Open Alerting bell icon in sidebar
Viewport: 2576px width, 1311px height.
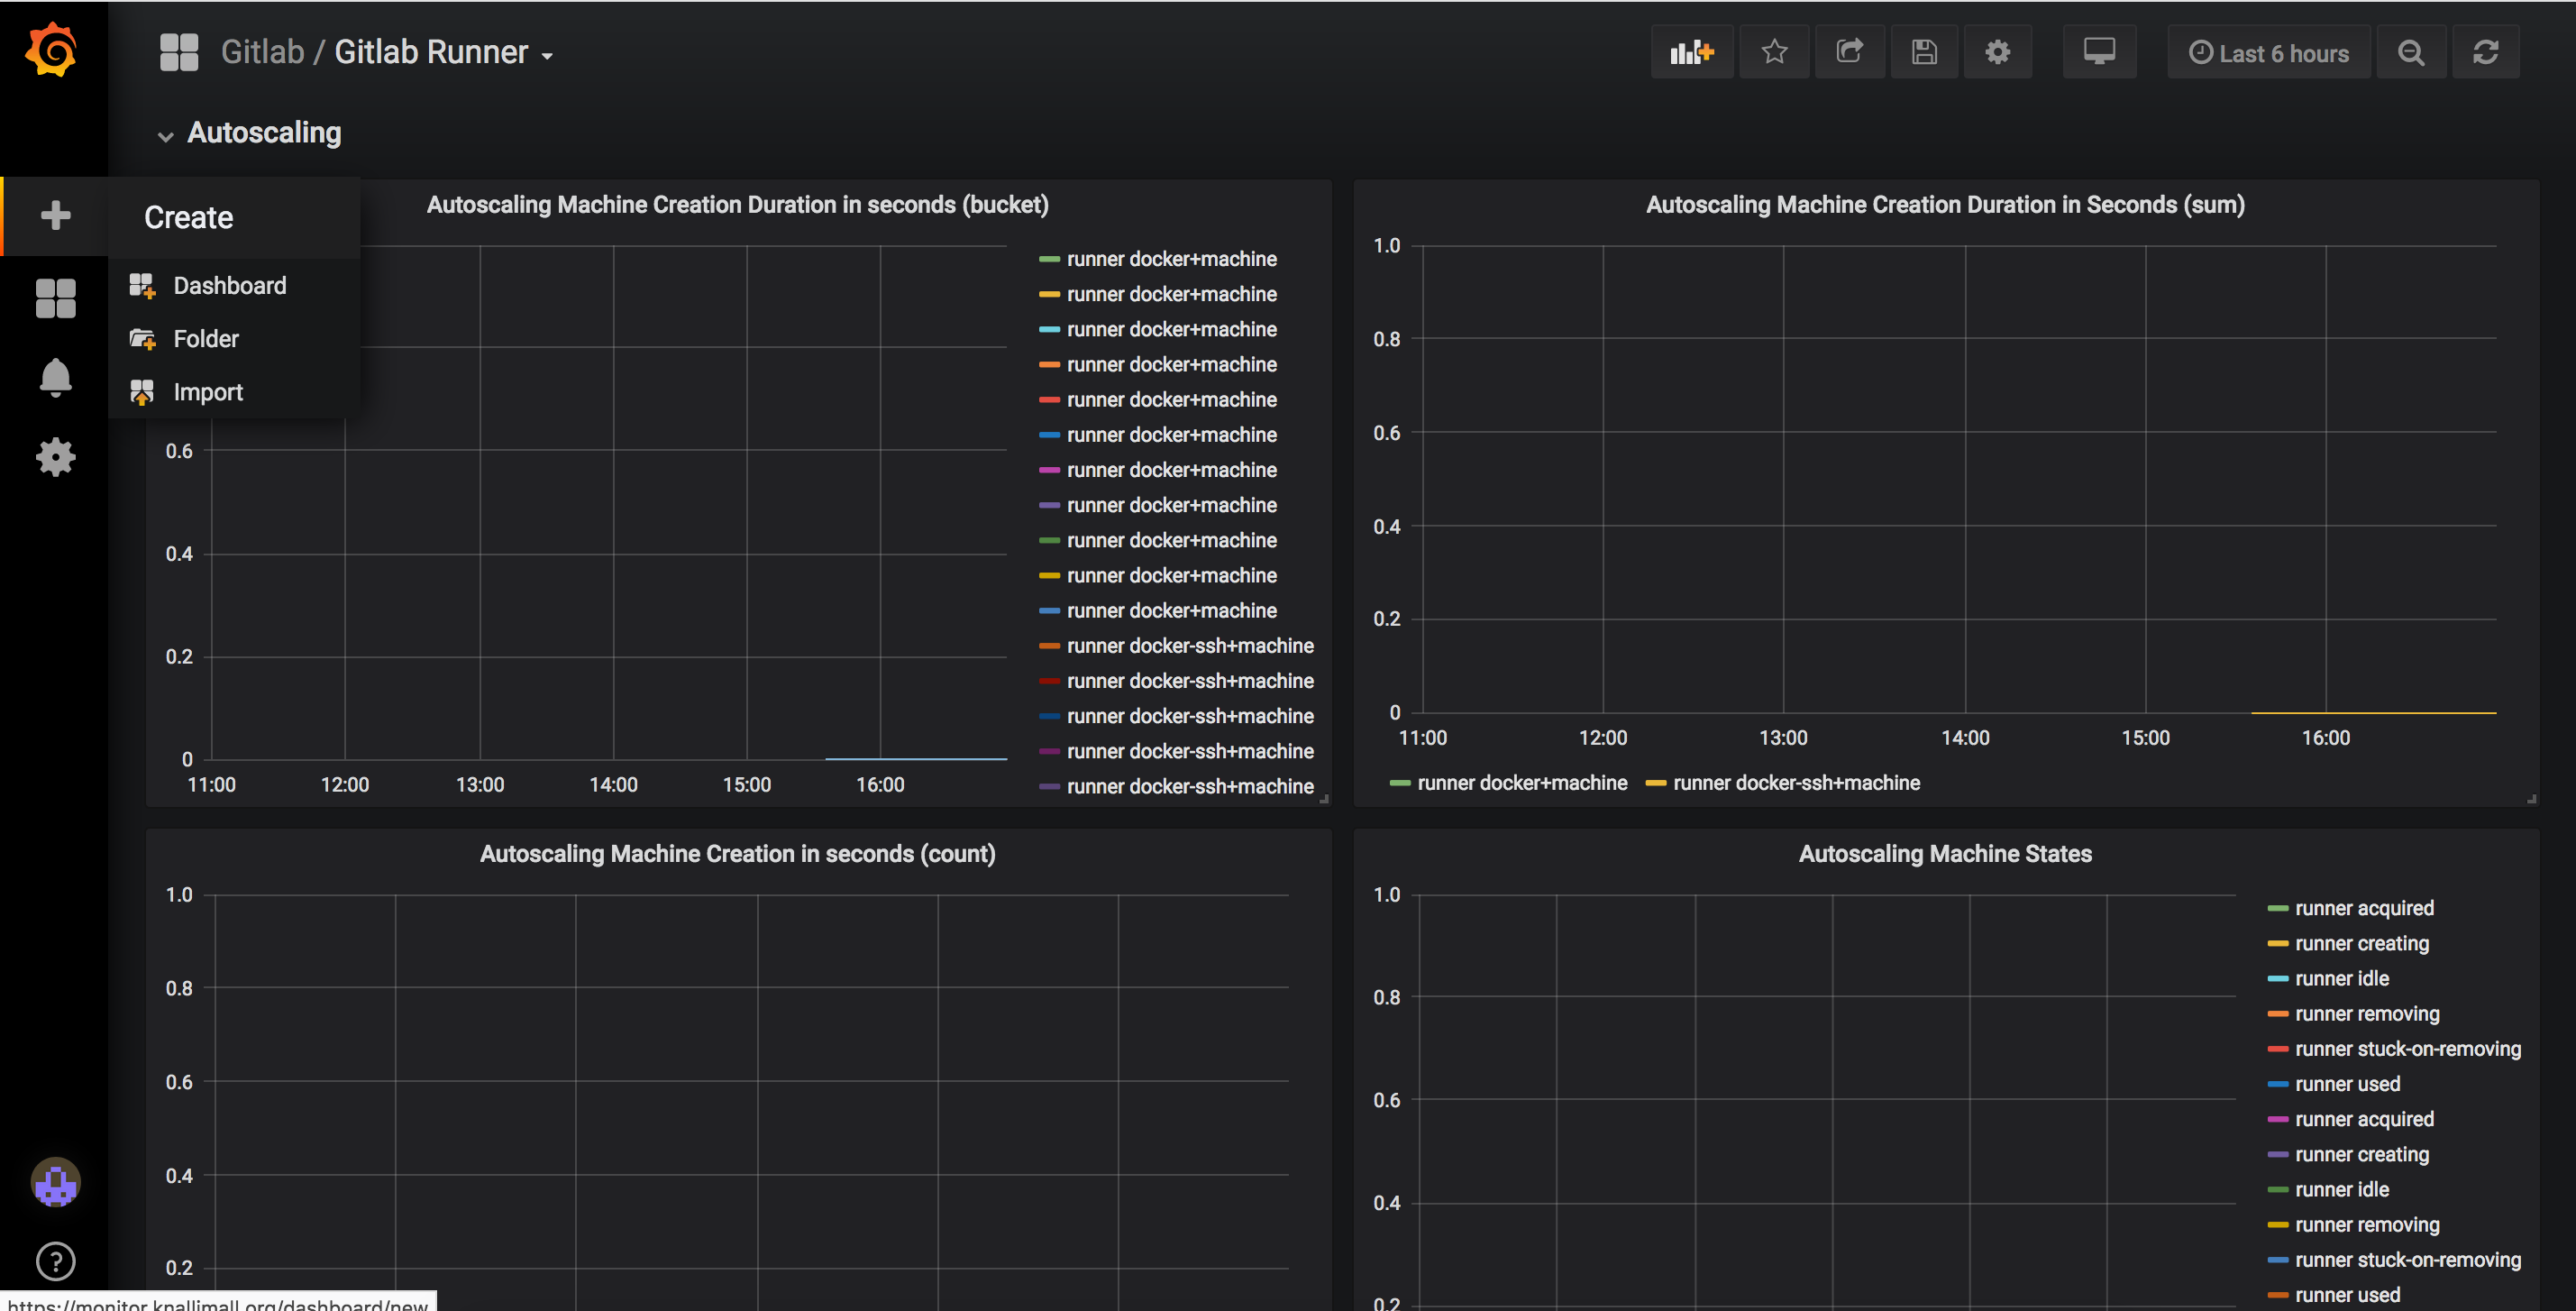pos(55,377)
